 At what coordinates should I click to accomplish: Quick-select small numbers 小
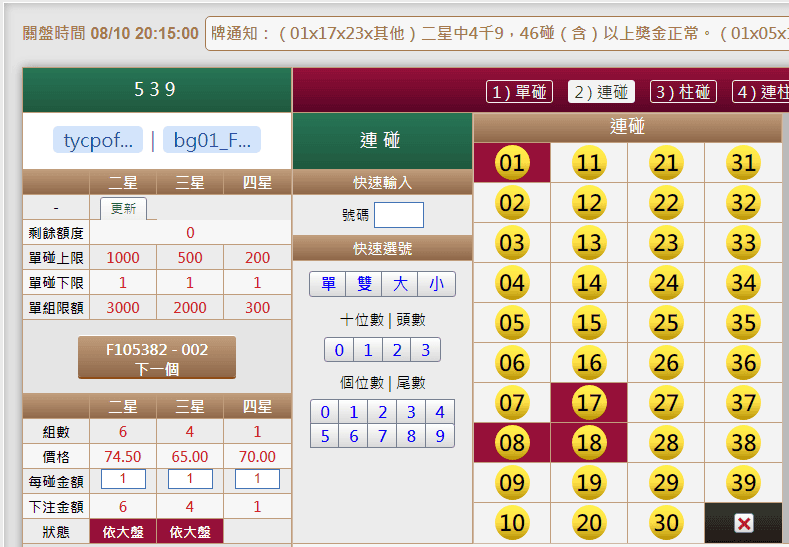click(x=436, y=284)
